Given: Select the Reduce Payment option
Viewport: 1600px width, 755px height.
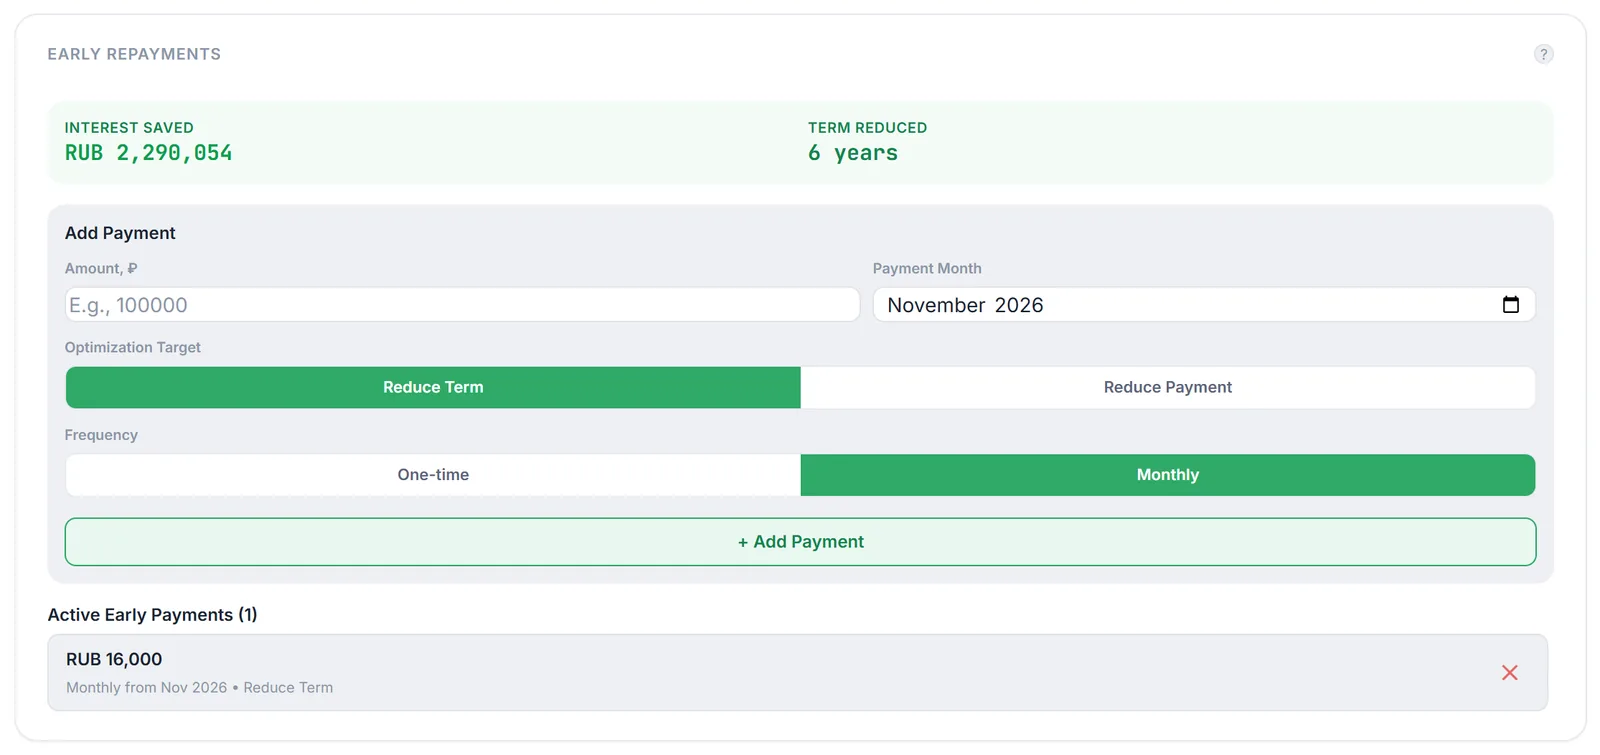Looking at the screenshot, I should pos(1168,387).
